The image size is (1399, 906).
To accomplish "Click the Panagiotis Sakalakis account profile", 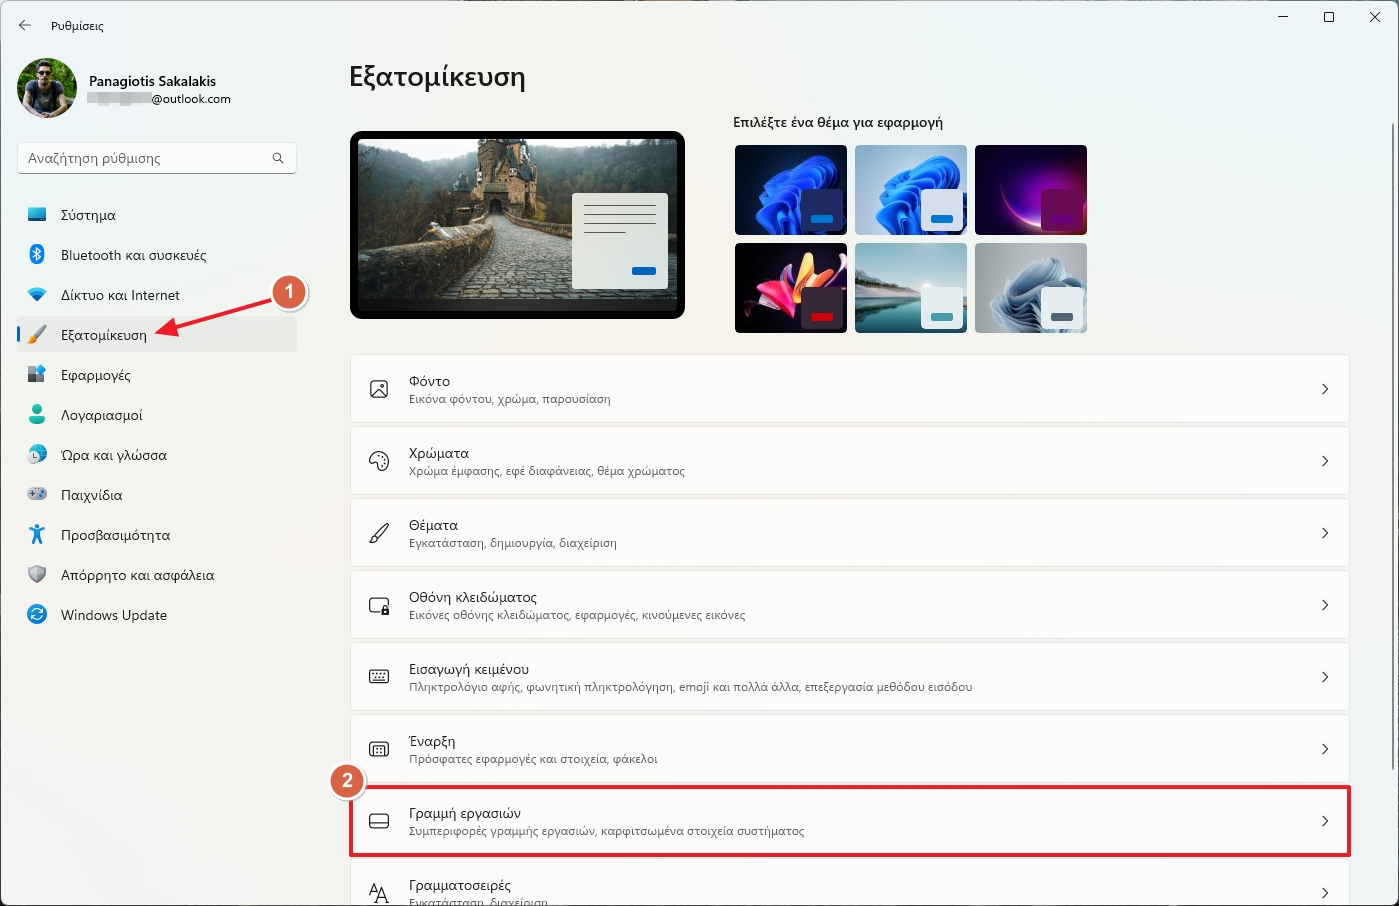I will click(122, 88).
